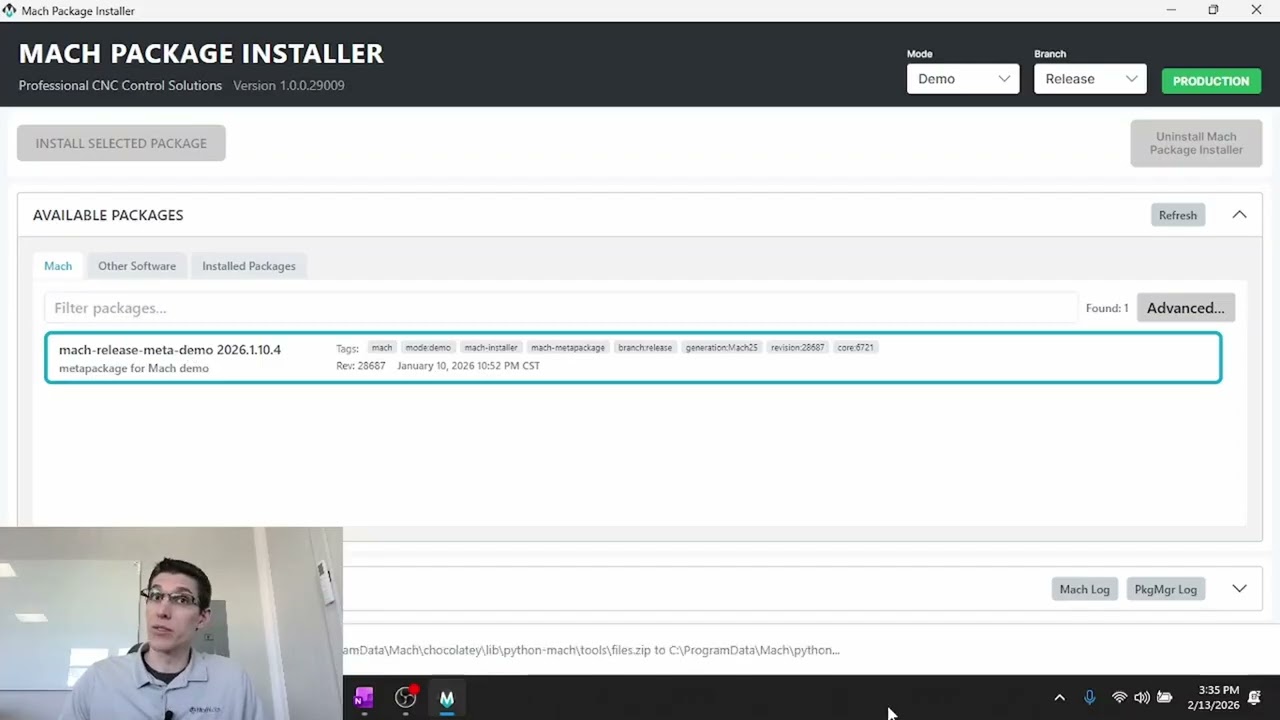Click the battery tray icon
This screenshot has height=720, width=1280.
1165,698
